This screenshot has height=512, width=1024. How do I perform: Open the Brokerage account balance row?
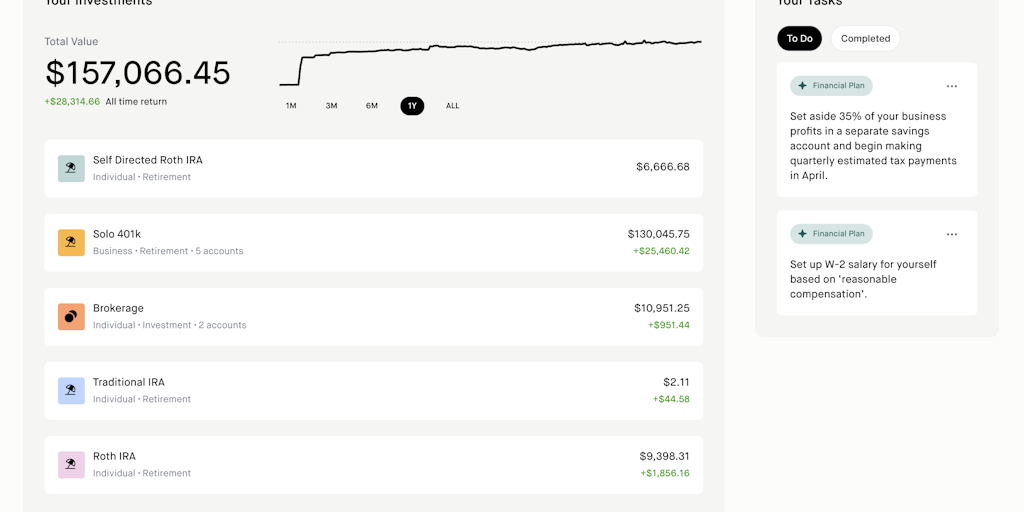pyautogui.click(x=373, y=316)
